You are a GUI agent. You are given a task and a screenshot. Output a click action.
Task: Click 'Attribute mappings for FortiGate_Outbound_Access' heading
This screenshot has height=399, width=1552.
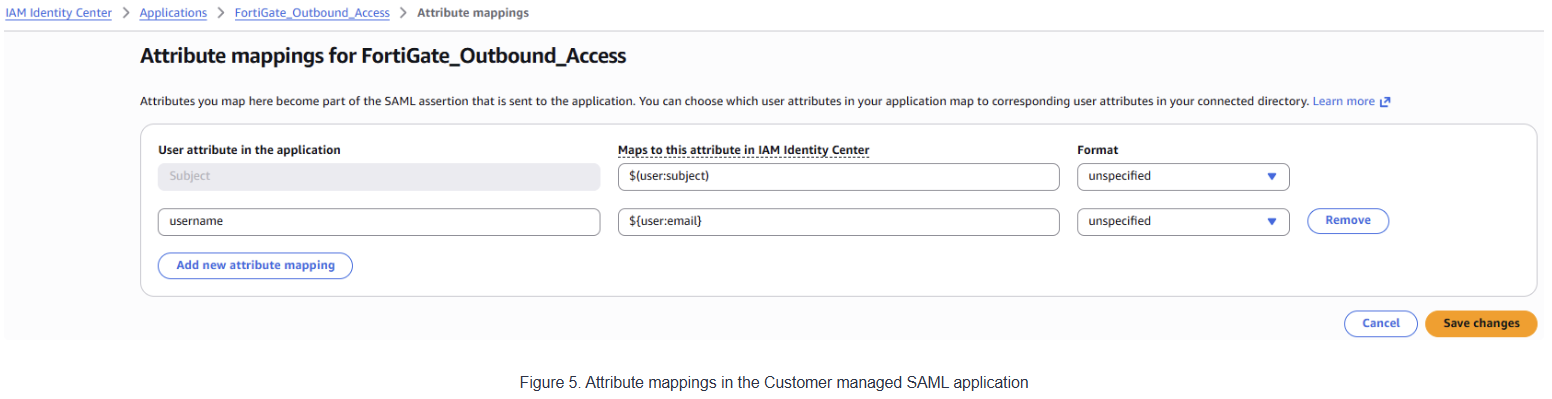click(383, 56)
